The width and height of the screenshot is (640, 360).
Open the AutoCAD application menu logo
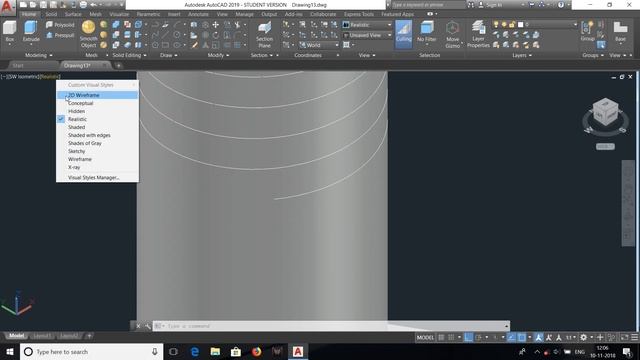point(7,7)
